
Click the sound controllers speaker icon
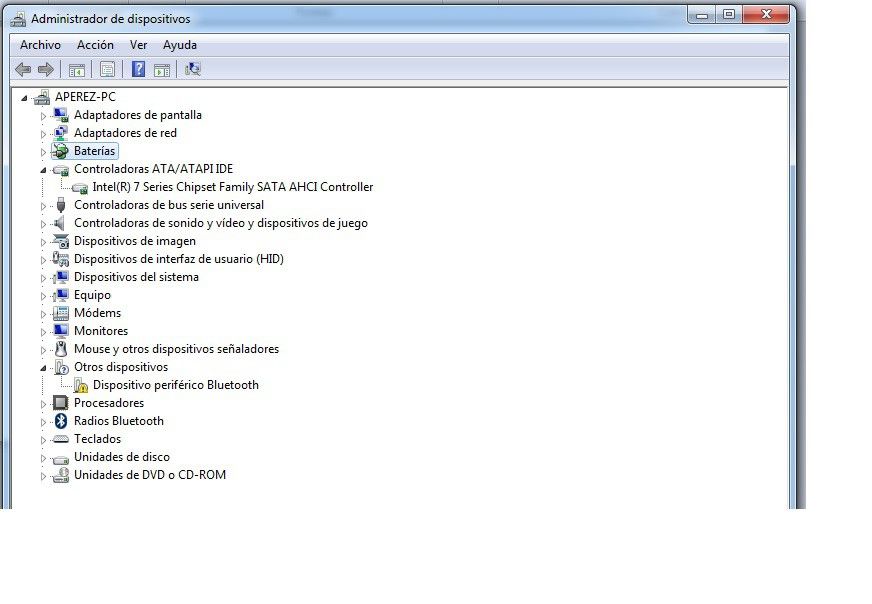60,223
